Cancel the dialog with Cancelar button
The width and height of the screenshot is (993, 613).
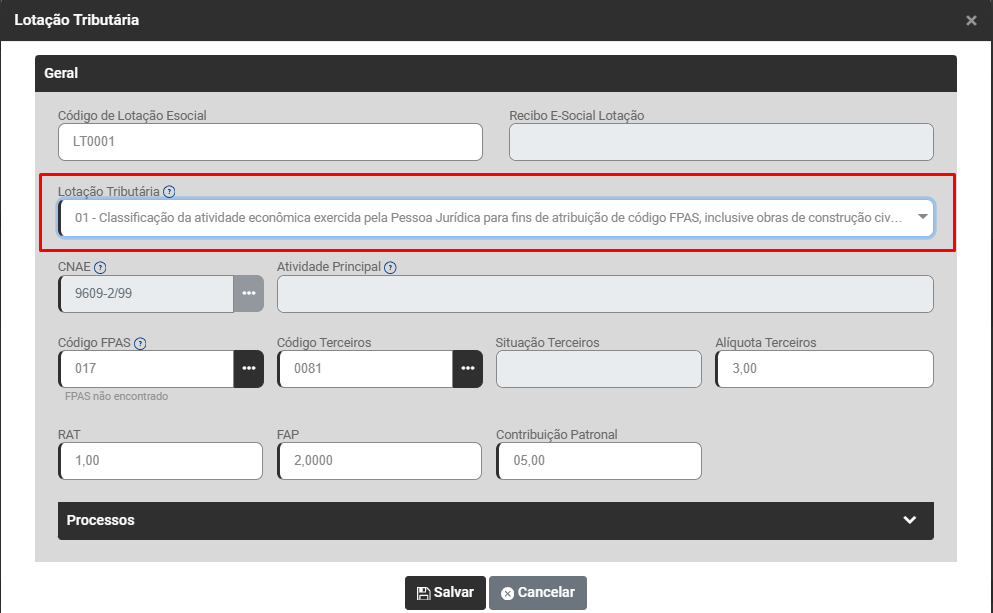(x=538, y=593)
